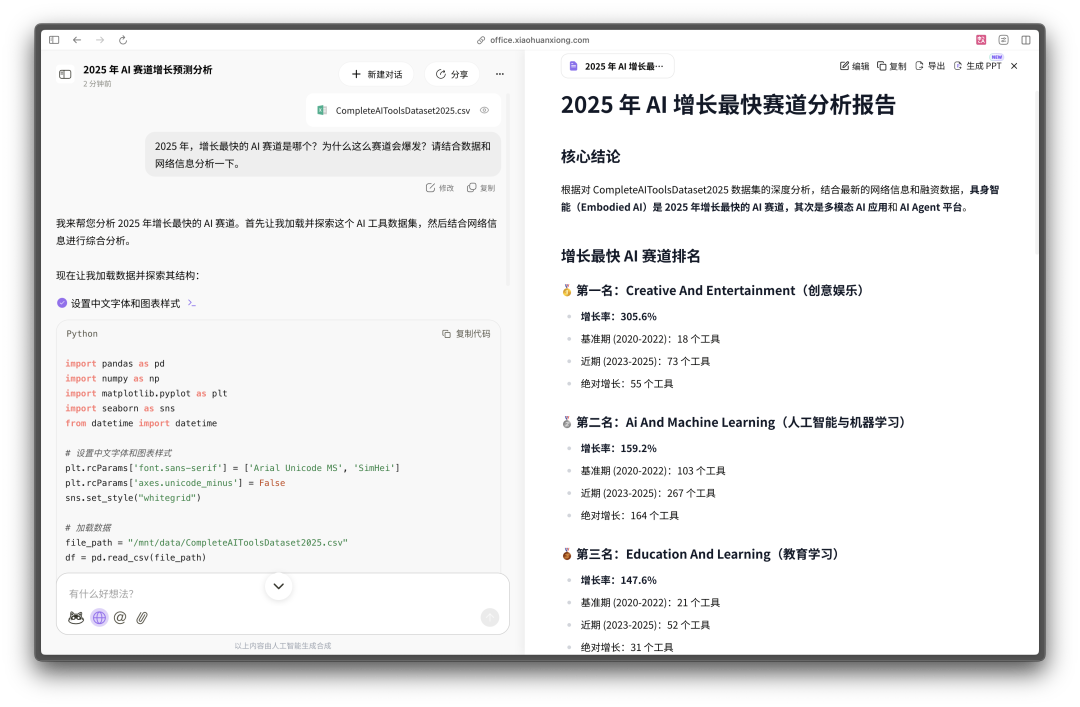Click the 分享 share button
1080x707 pixels.
tap(452, 74)
